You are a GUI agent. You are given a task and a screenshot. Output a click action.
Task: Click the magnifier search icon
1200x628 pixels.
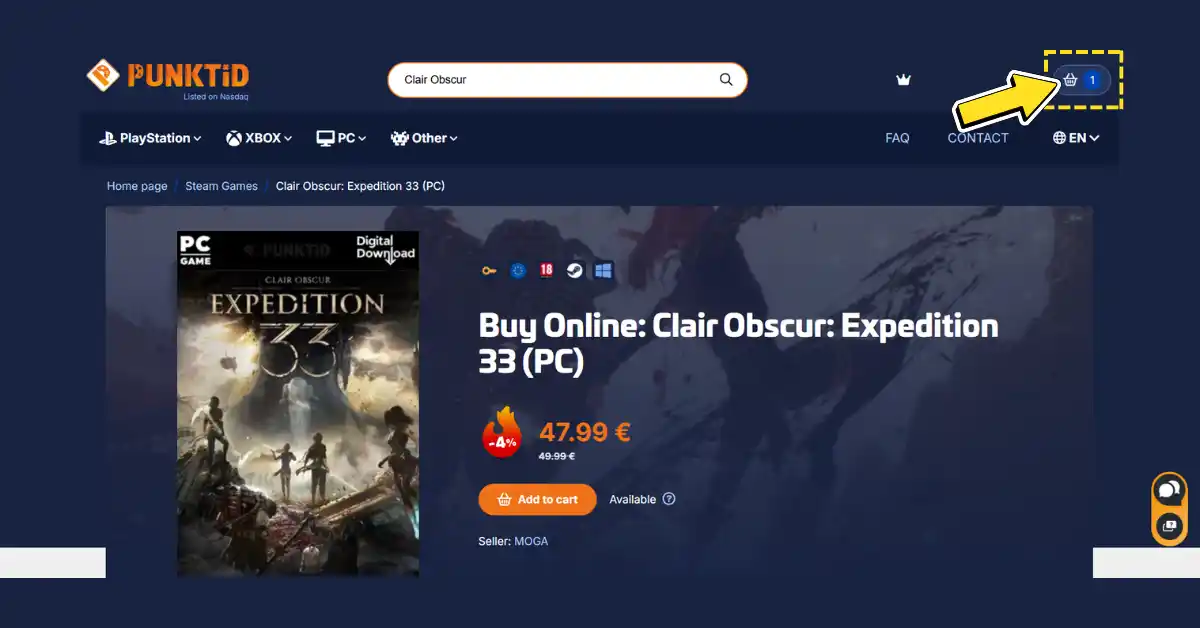click(726, 80)
